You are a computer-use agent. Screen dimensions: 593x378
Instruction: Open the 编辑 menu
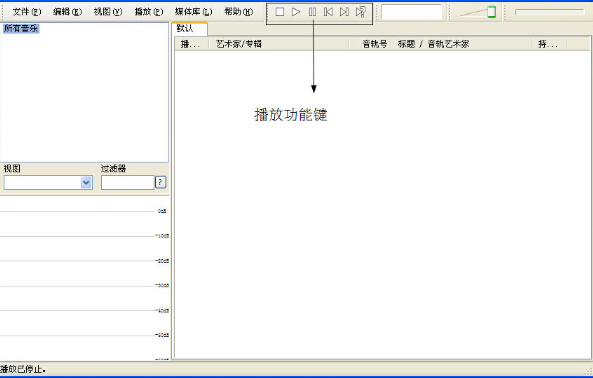(x=67, y=12)
